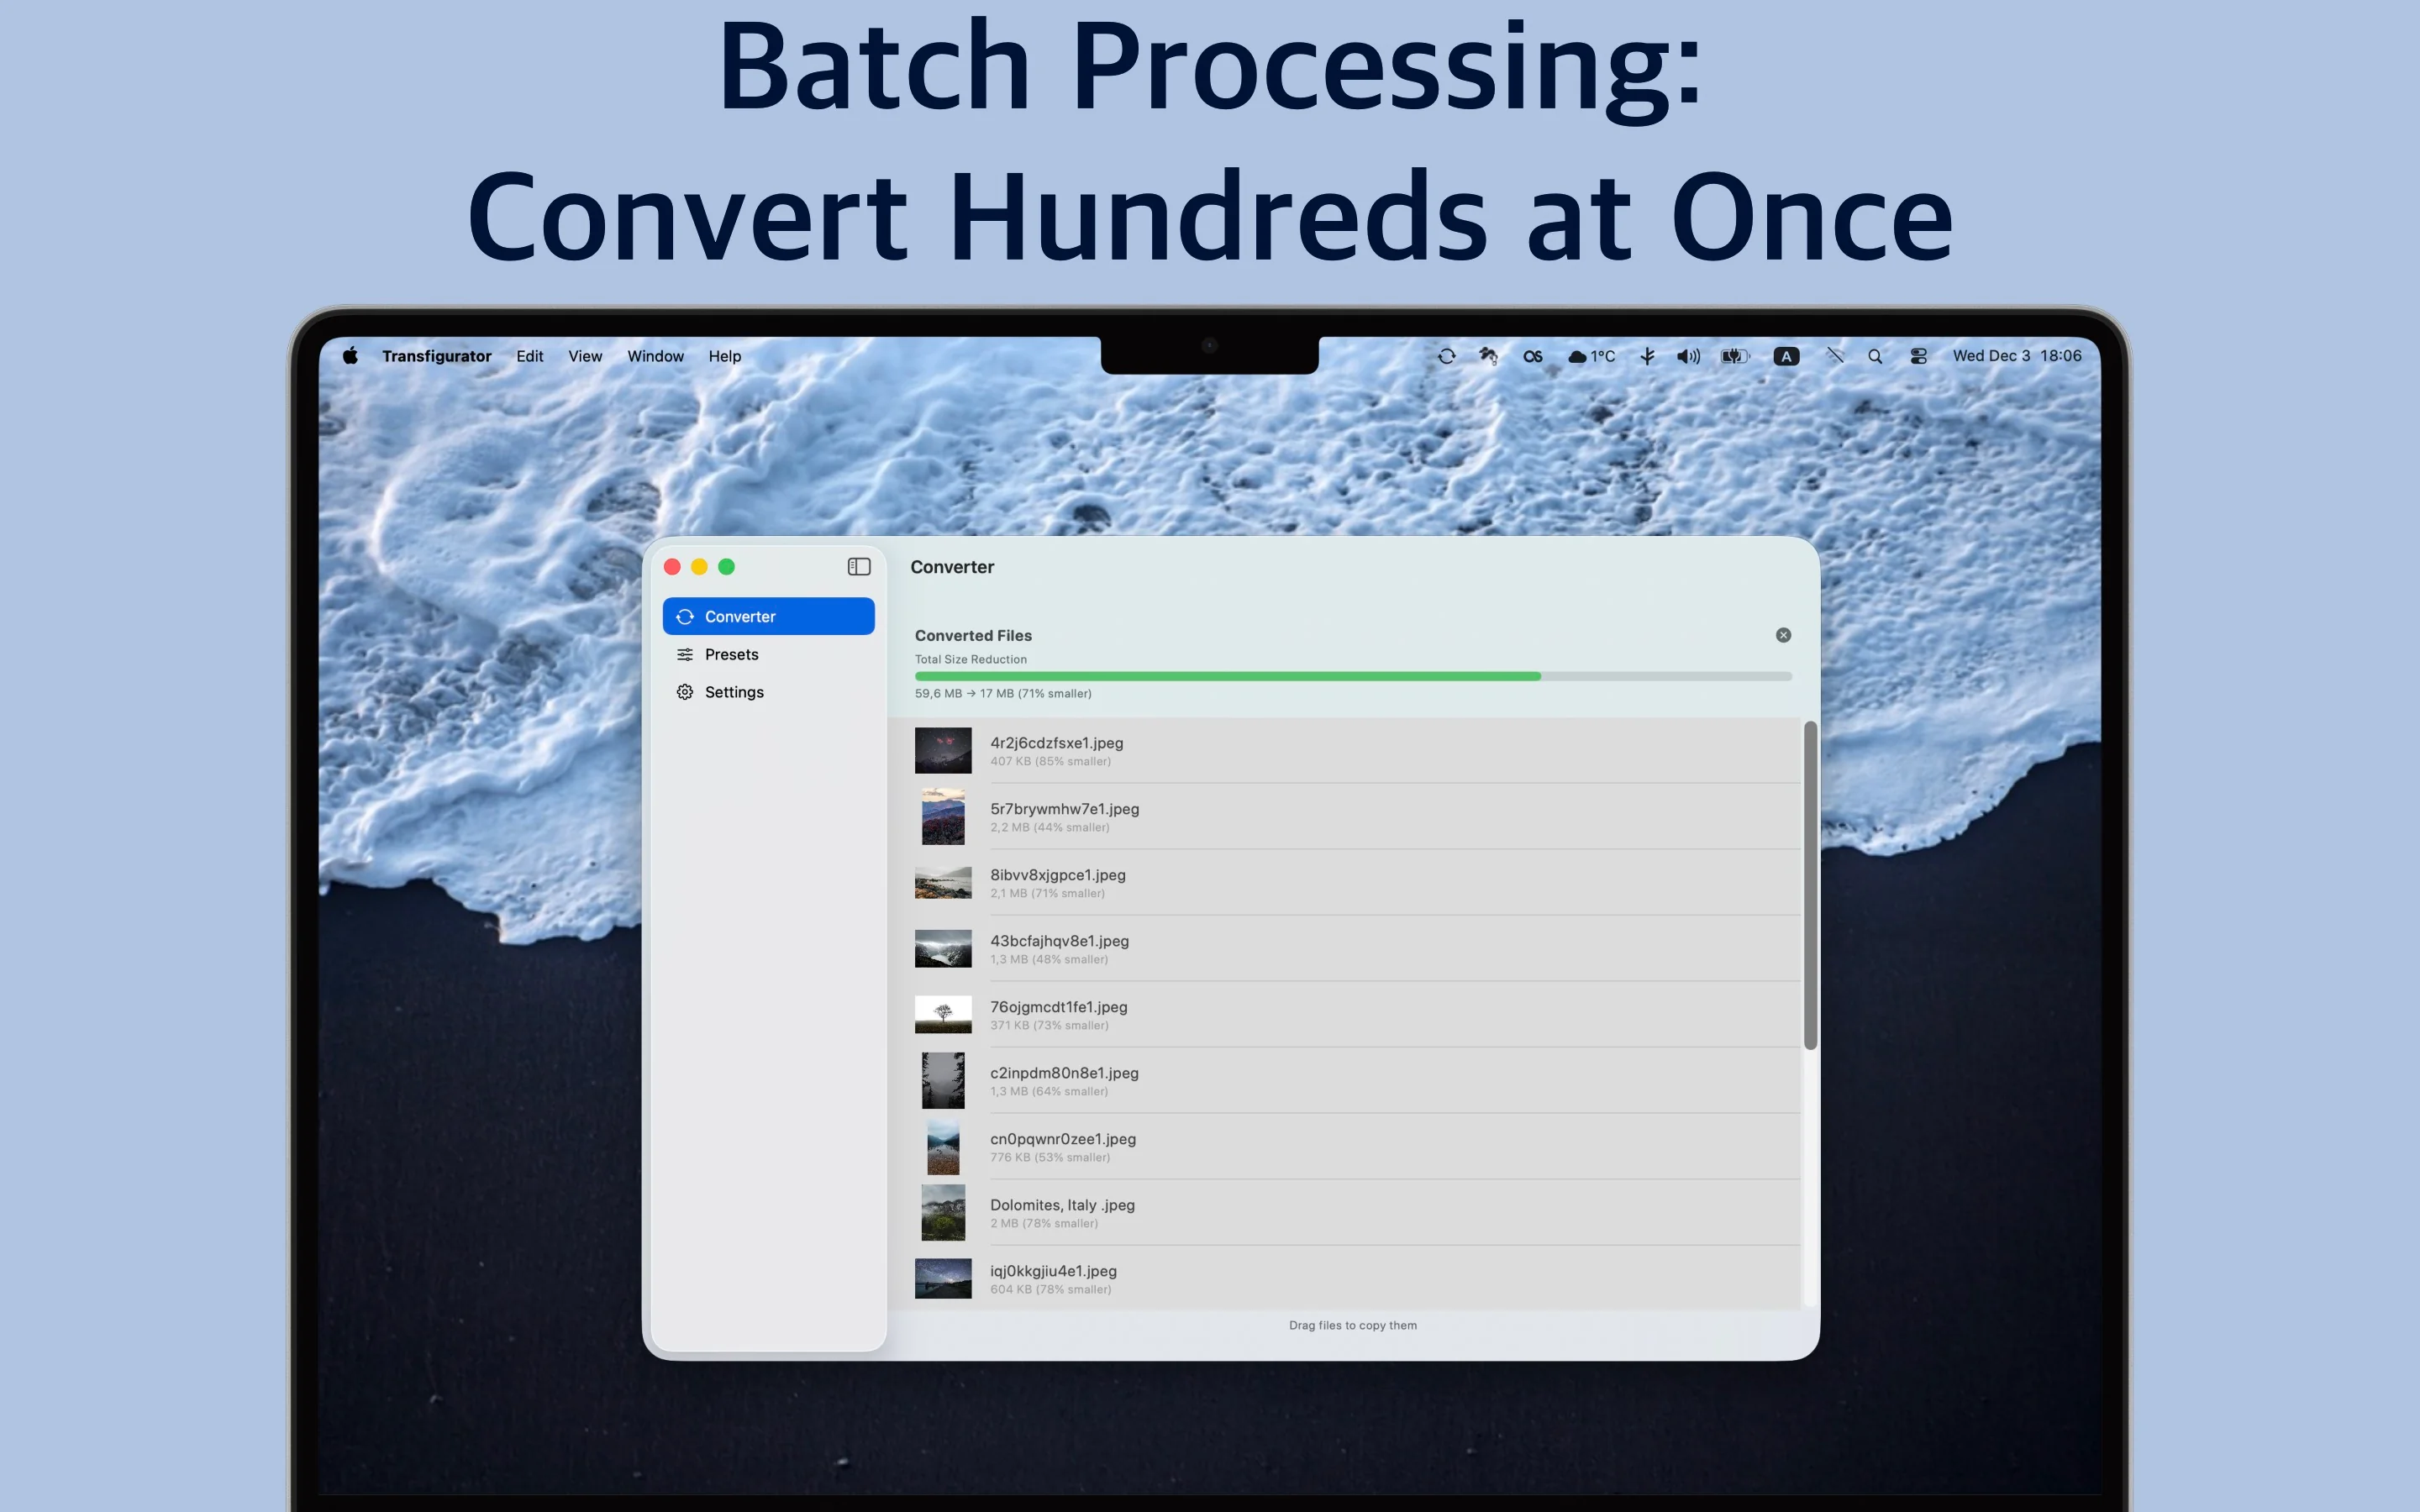
Task: Open Control Center toggles in menu bar
Action: (x=1920, y=356)
